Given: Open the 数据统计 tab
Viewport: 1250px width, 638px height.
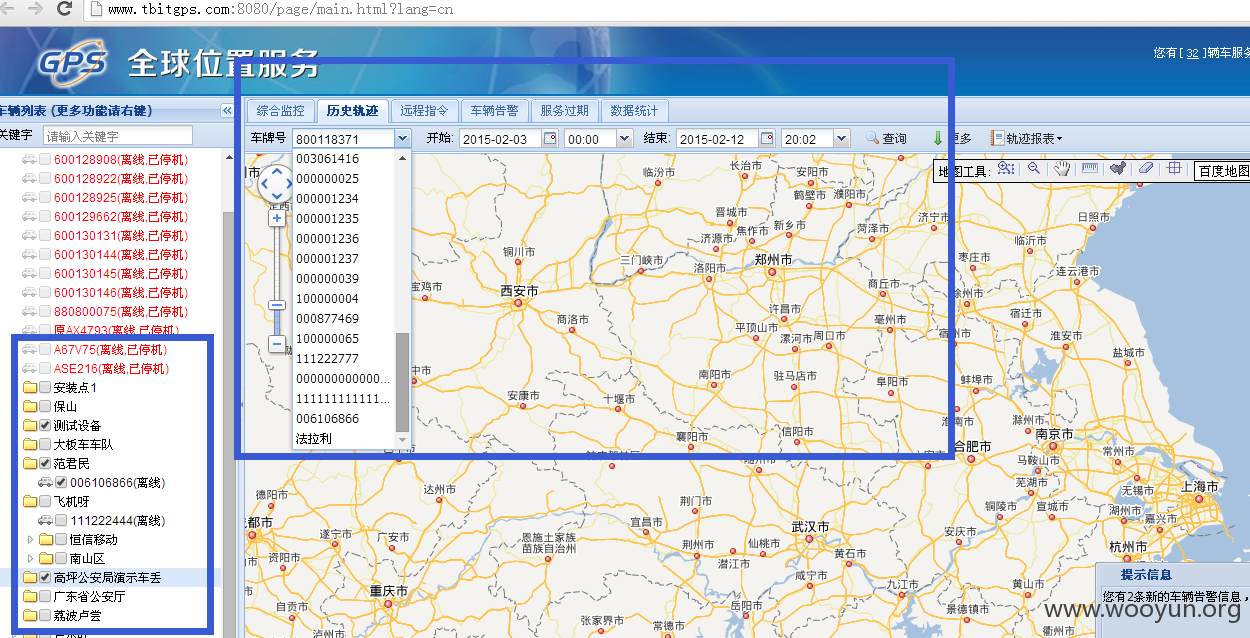Looking at the screenshot, I should pos(634,111).
